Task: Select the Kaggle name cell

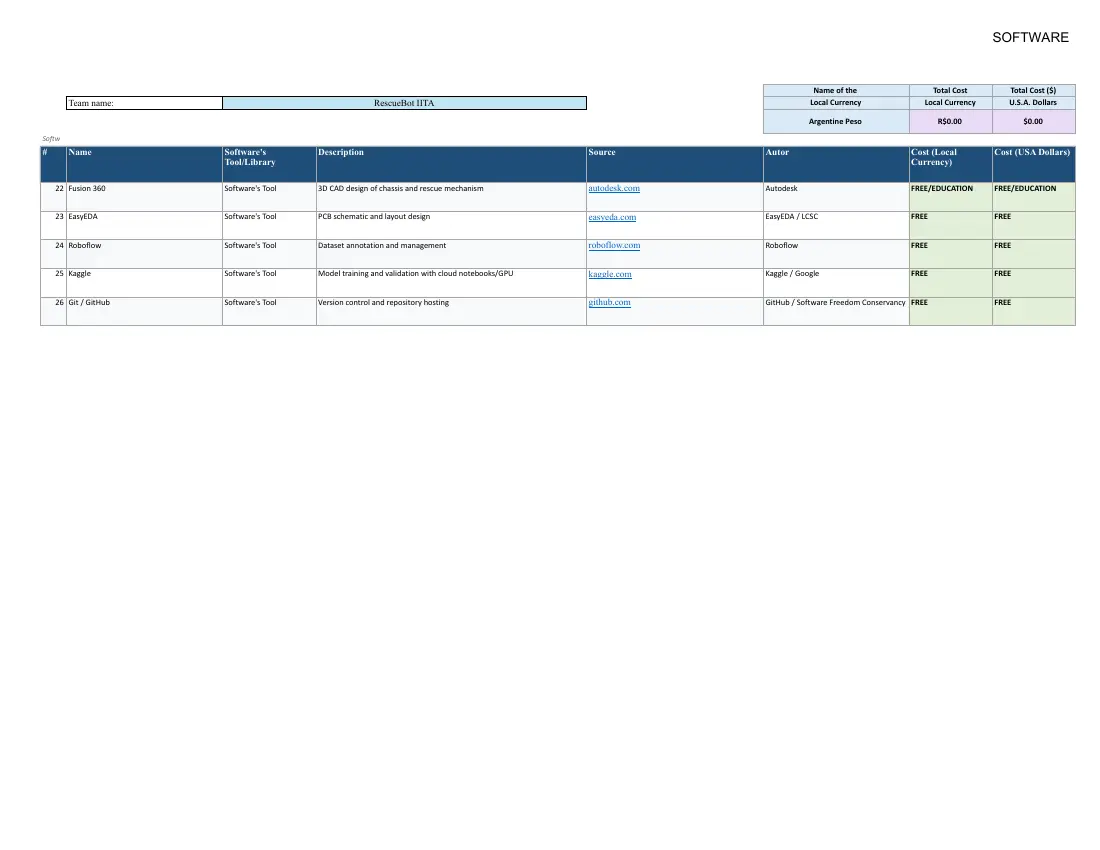Action: 145,283
